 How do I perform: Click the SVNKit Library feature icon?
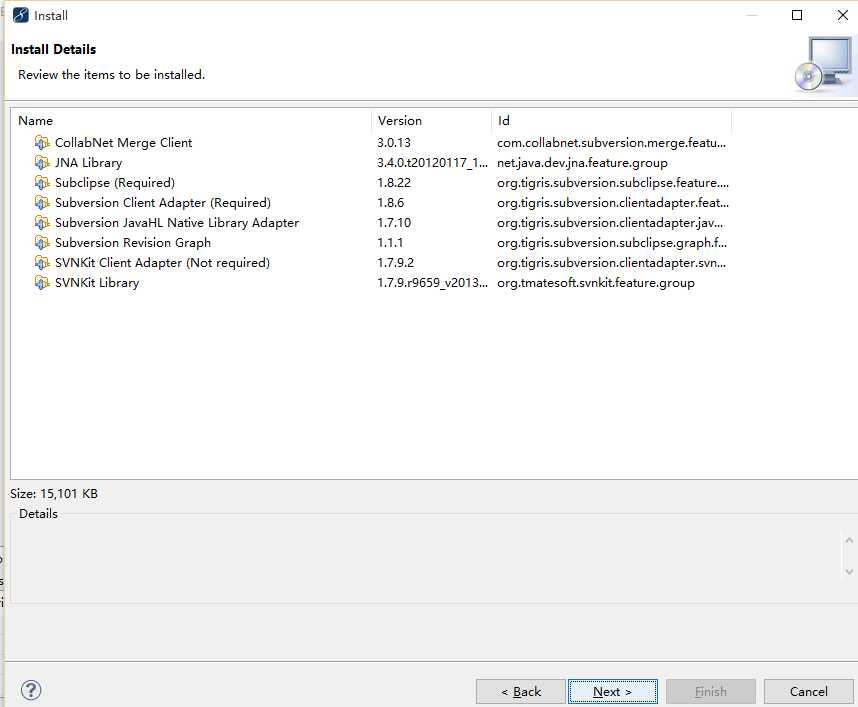pos(42,282)
